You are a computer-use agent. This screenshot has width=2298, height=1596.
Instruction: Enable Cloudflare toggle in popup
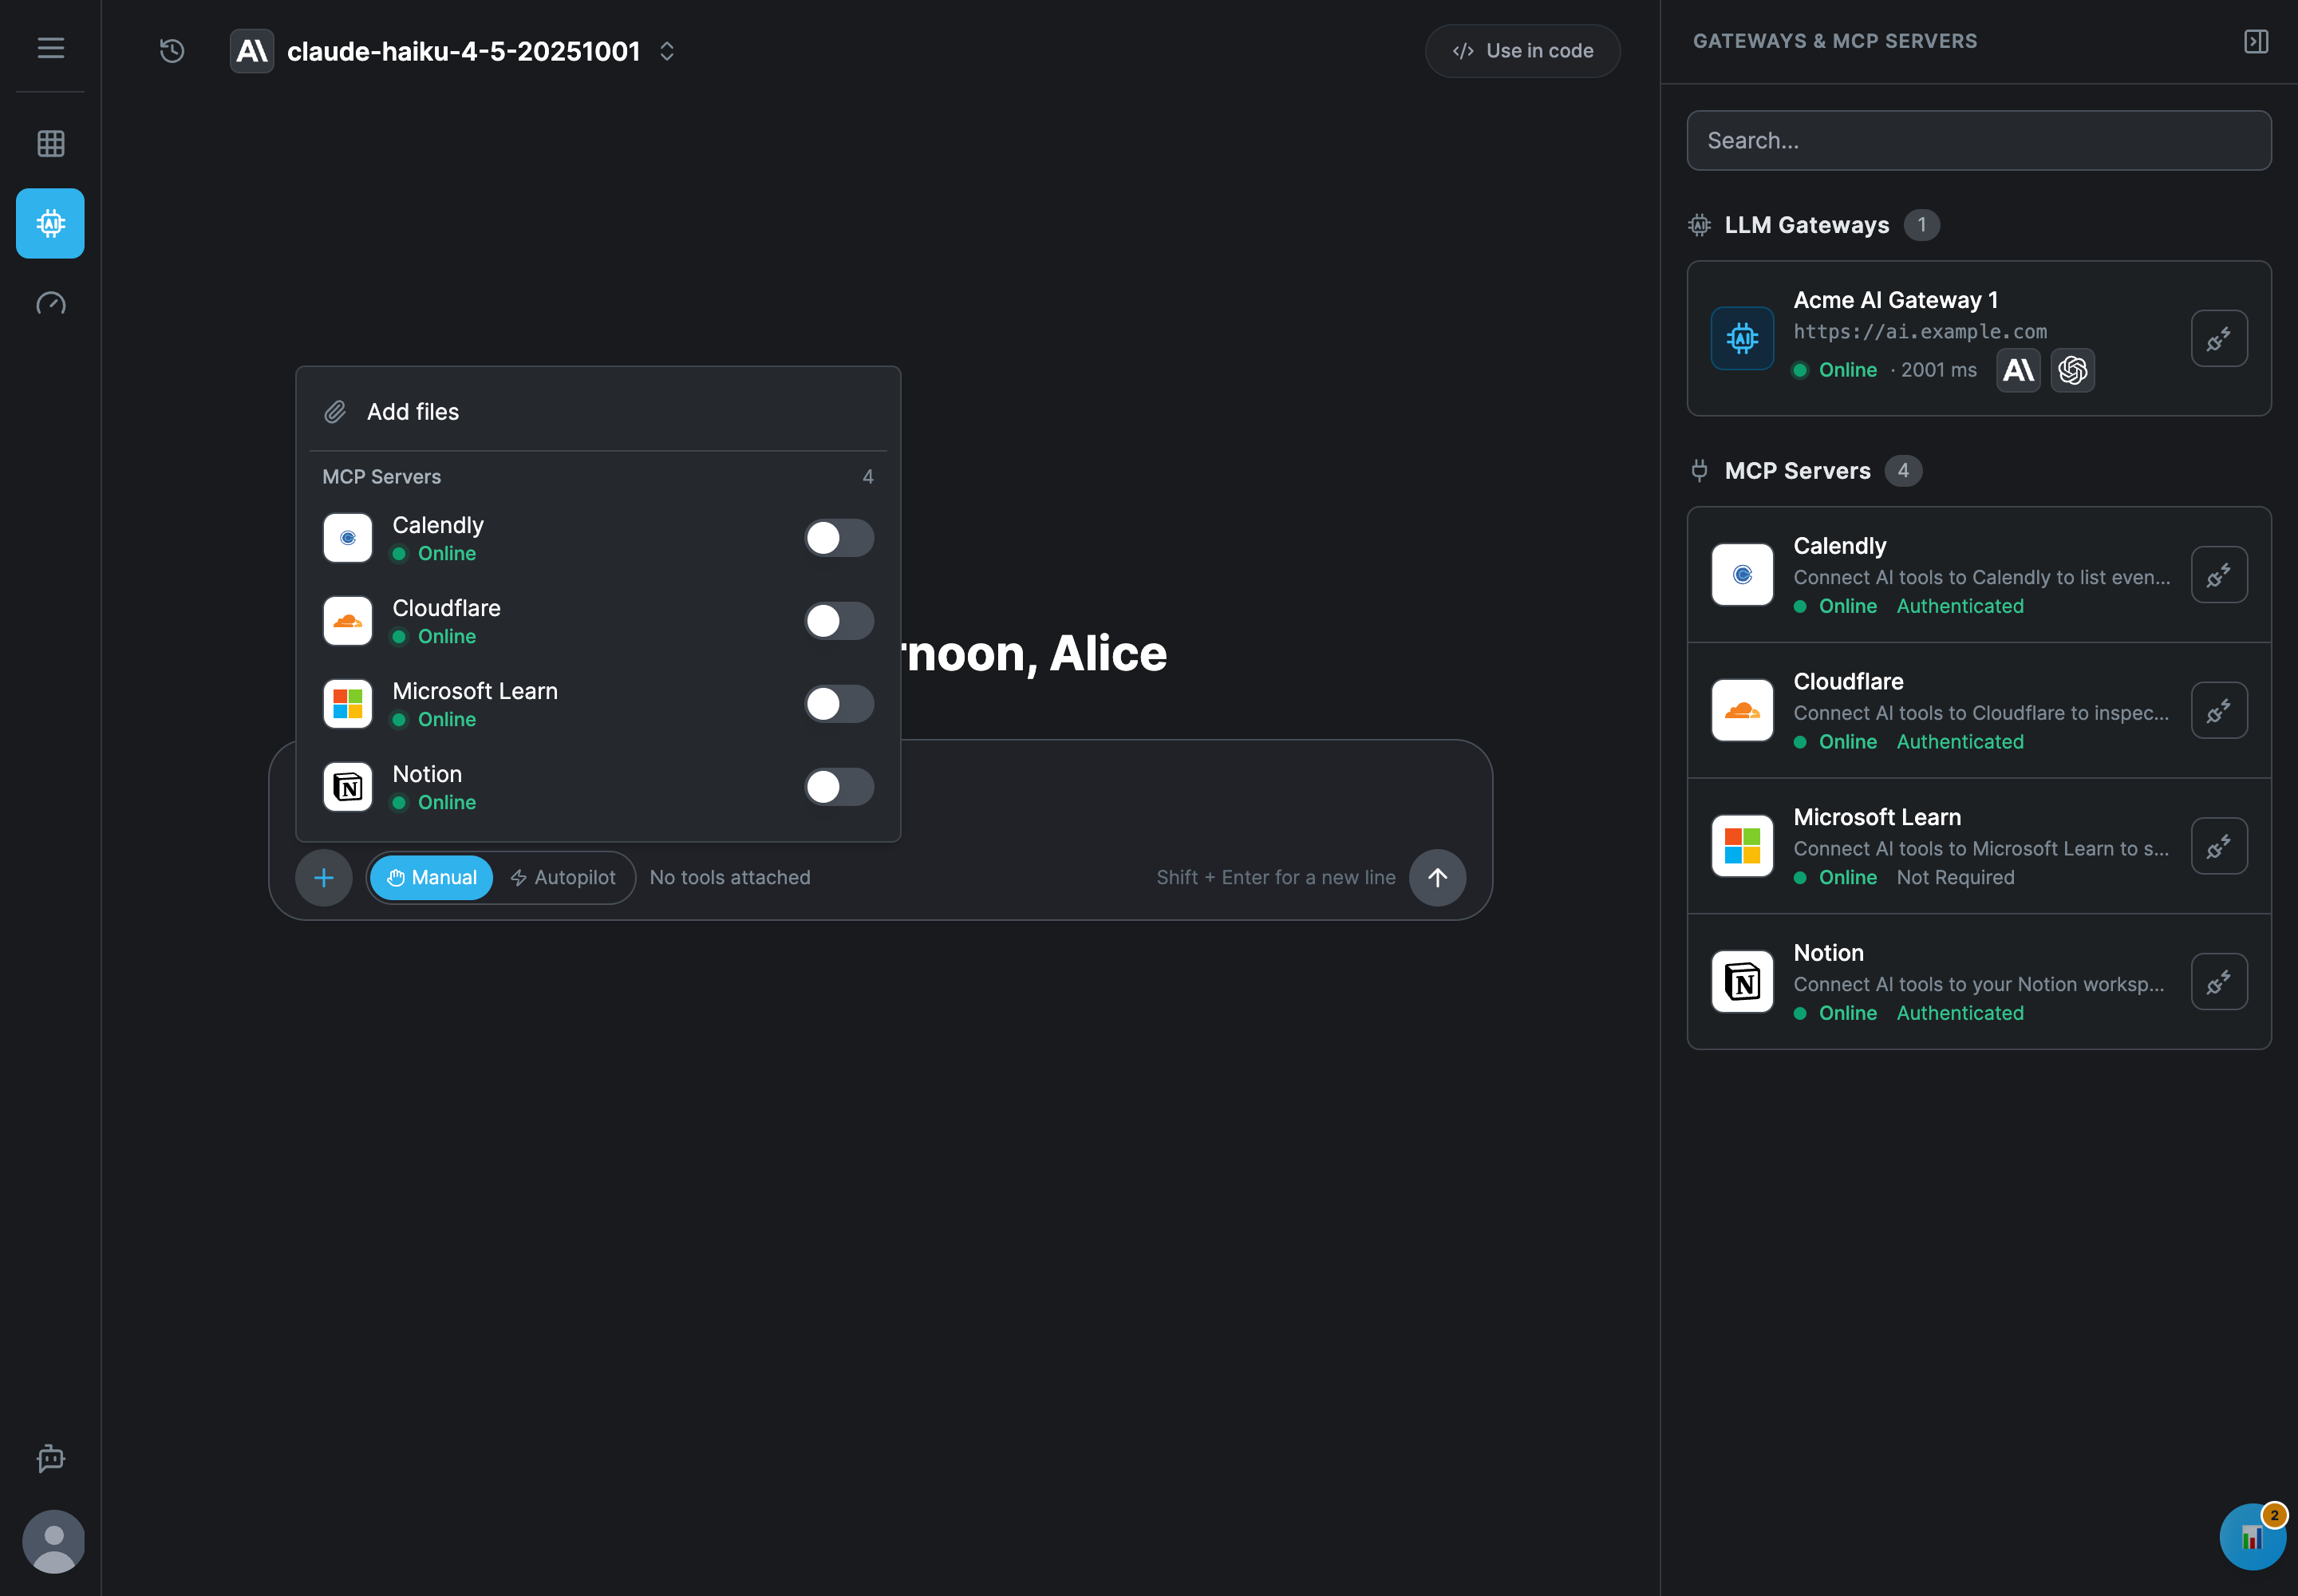(839, 621)
